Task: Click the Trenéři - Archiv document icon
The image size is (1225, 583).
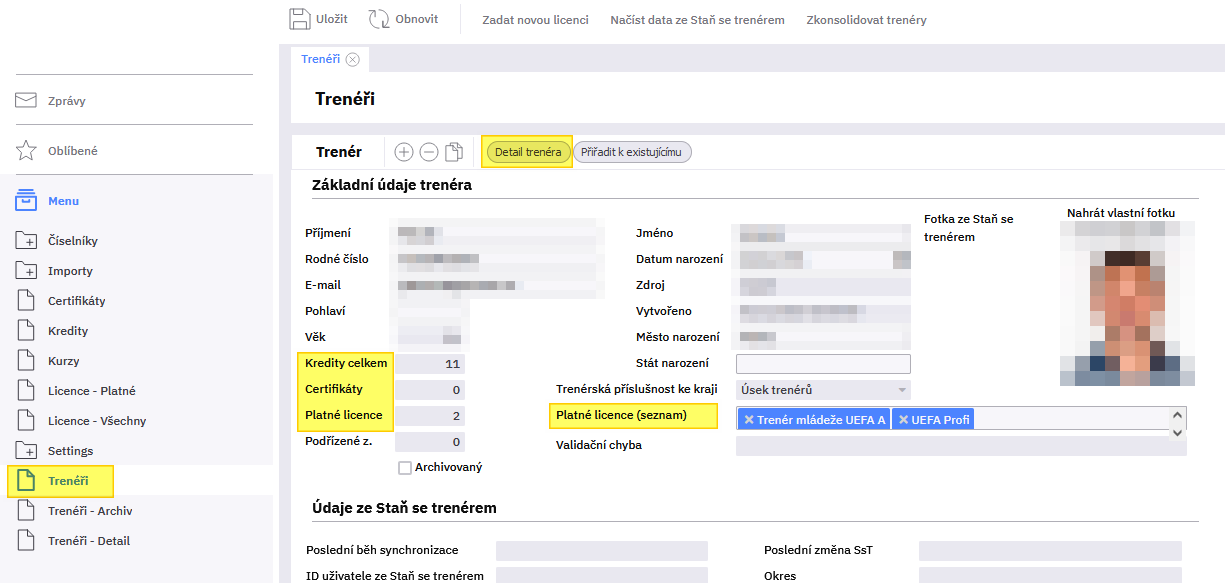Action: tap(26, 511)
